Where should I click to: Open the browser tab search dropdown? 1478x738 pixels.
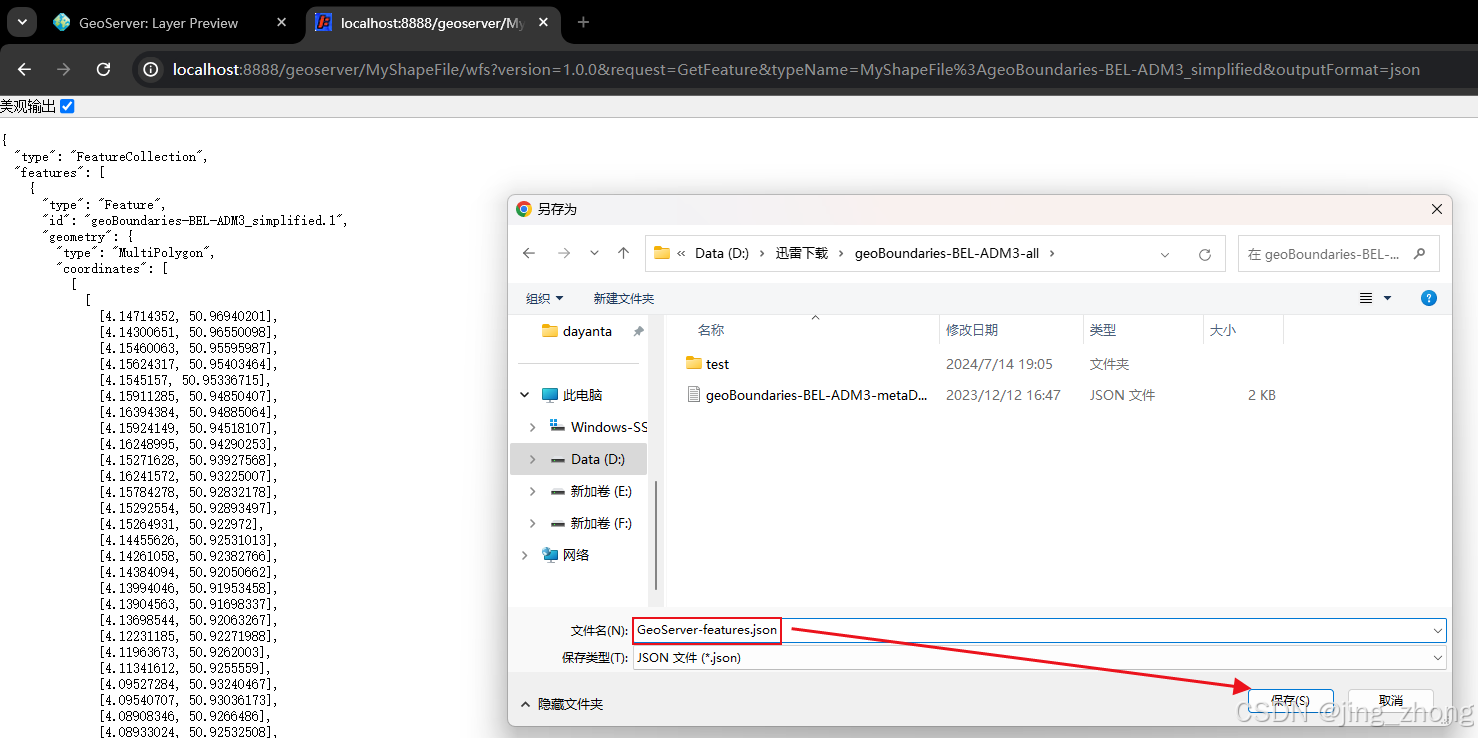21,22
